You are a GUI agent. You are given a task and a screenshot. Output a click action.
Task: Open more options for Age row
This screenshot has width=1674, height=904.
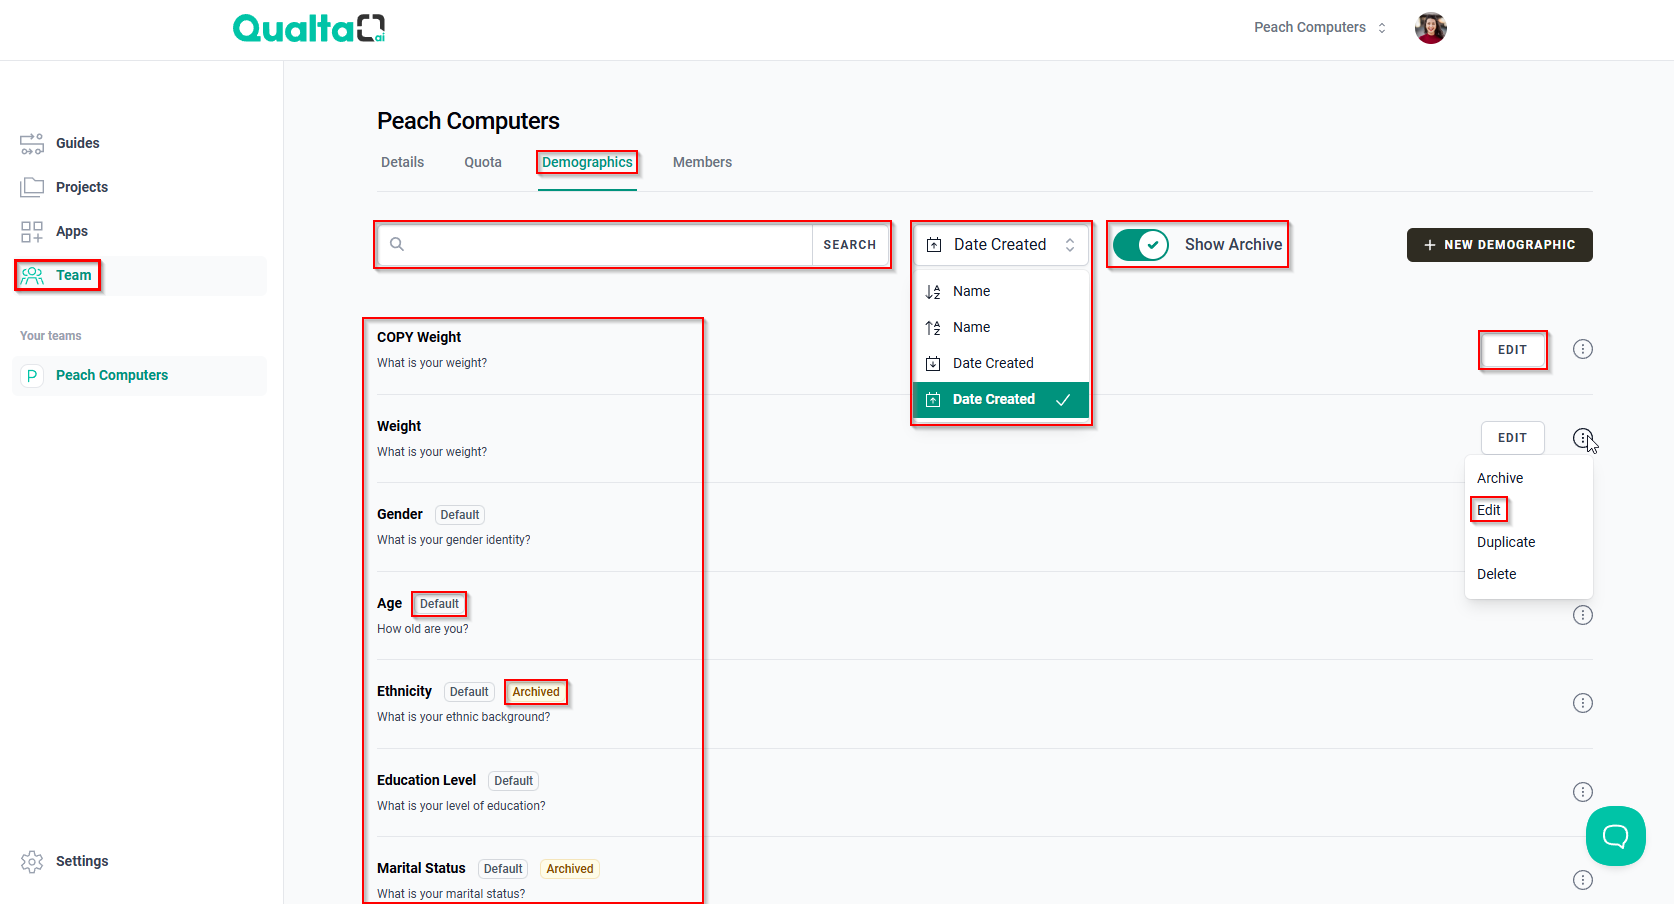pos(1583,615)
